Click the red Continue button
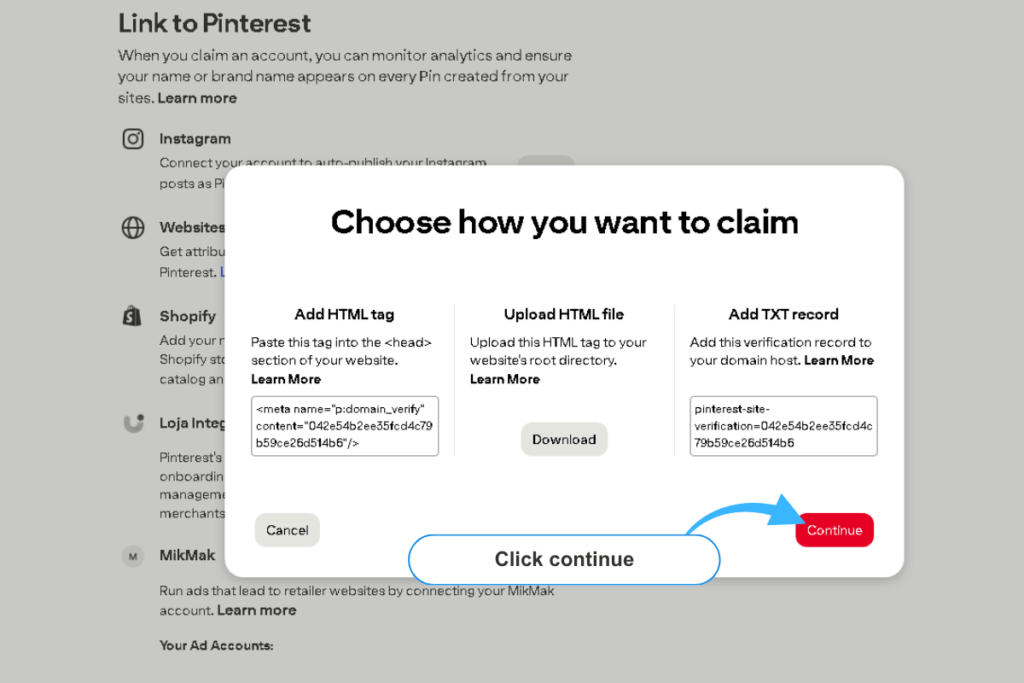Screen dimensions: 1024x683 (x=834, y=530)
